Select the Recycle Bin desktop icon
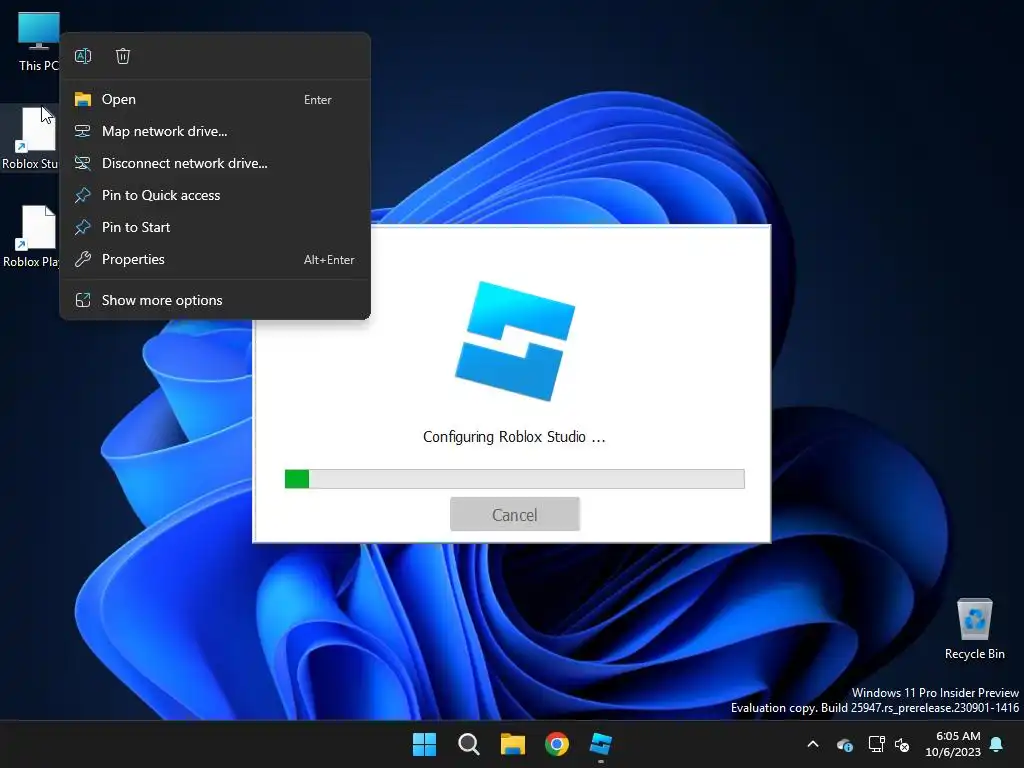Image resolution: width=1024 pixels, height=768 pixels. 974,630
